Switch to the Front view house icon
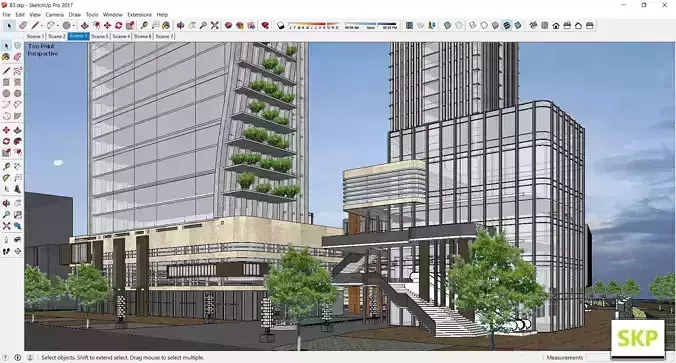Viewport: 676px width, 363px height. [556, 25]
